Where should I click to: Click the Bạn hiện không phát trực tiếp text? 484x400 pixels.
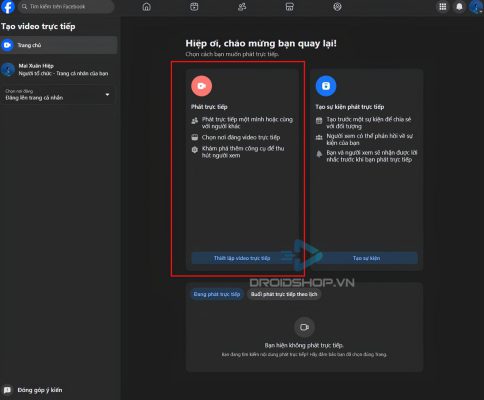point(304,345)
